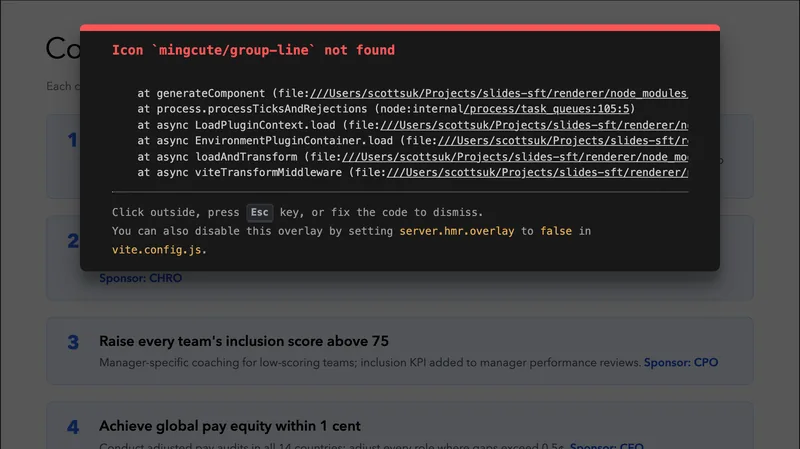The width and height of the screenshot is (800, 449).
Task: Click the server.hmr.overlay setting text
Action: pyautogui.click(x=455, y=231)
